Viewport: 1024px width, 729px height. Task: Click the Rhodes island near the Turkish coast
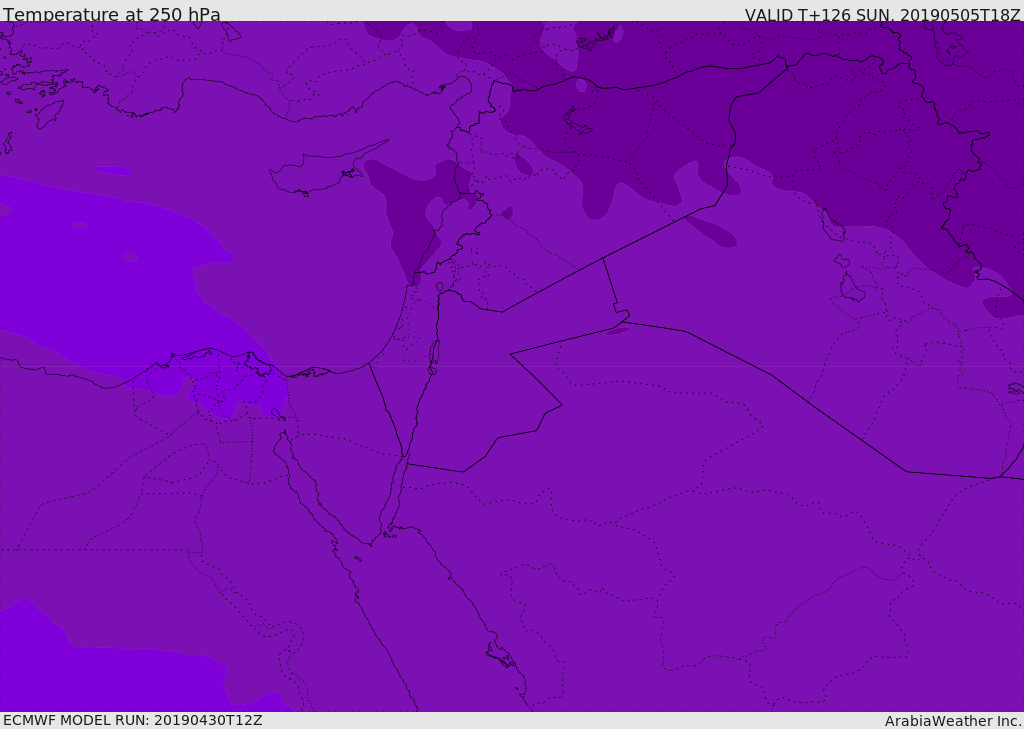pyautogui.click(x=49, y=114)
